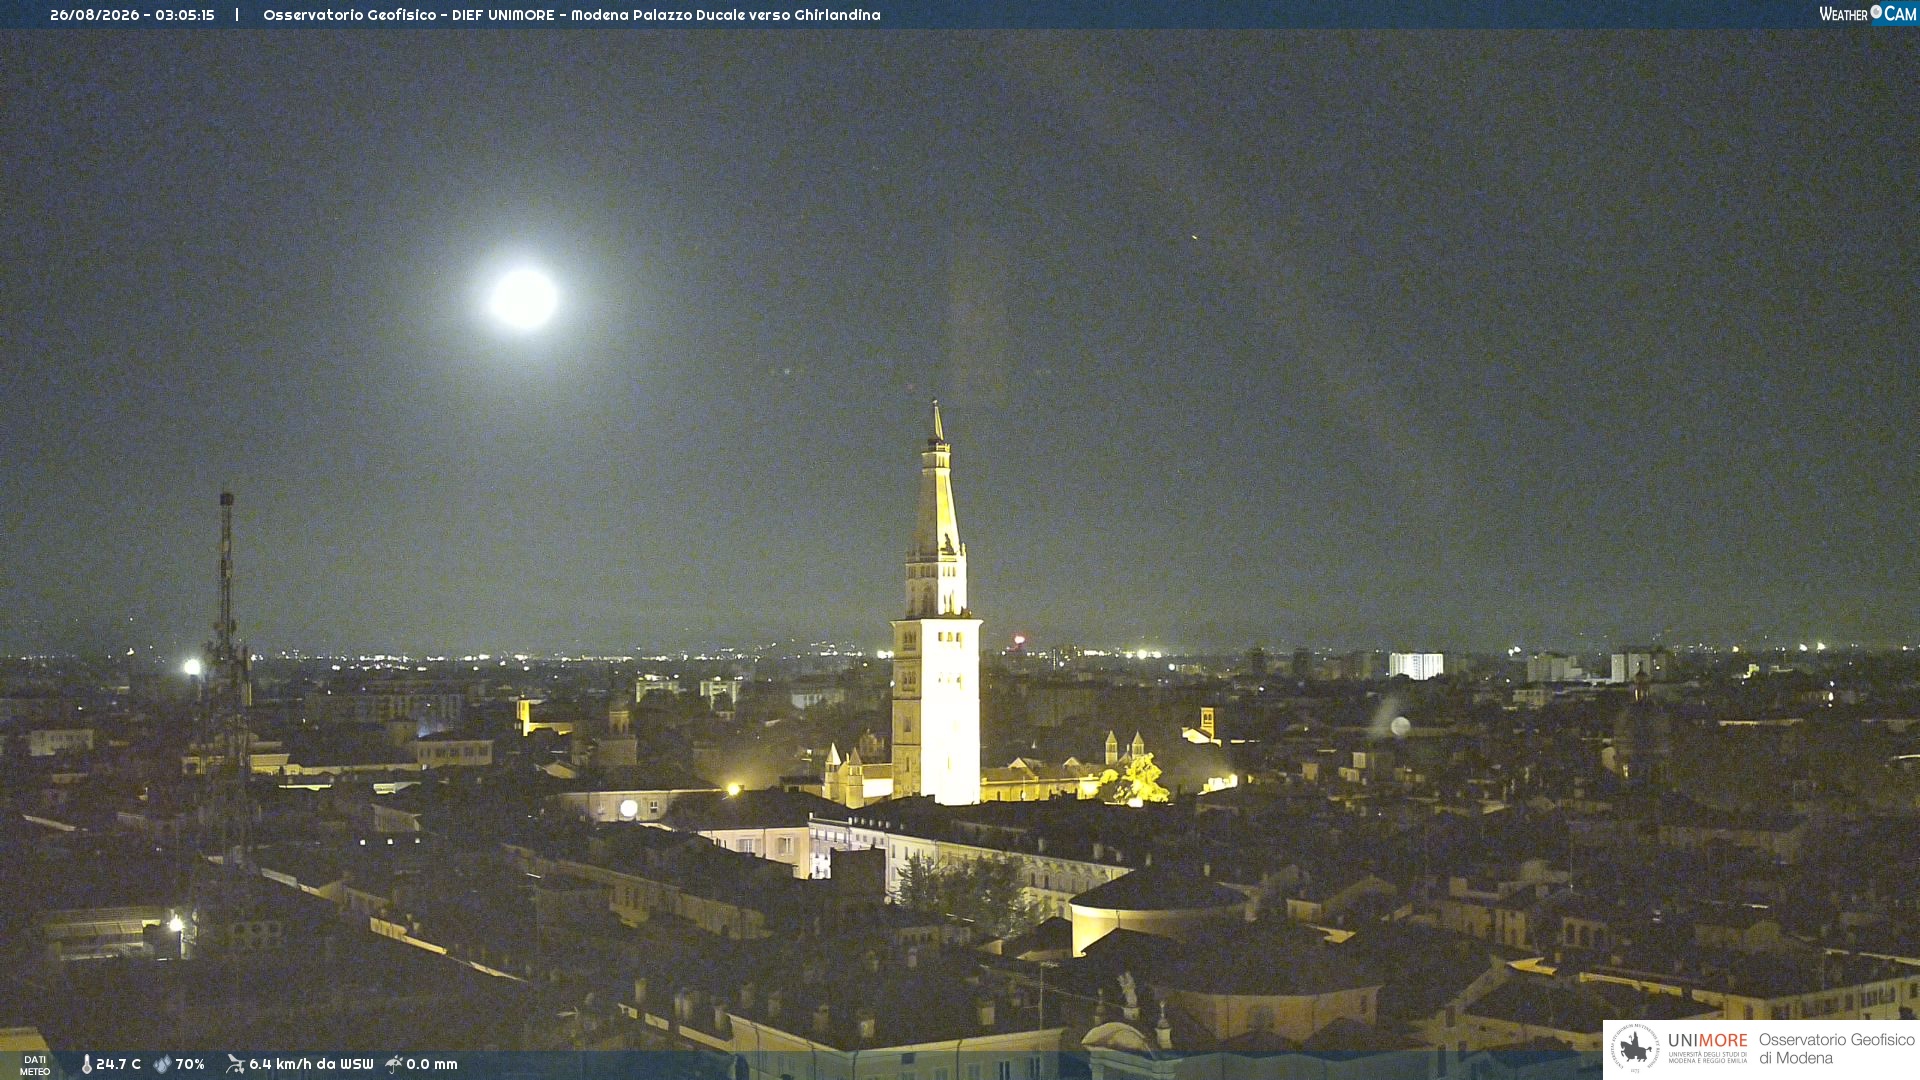Click the lit white high-rise on the horizon
The width and height of the screenshot is (1920, 1080).
tap(1416, 665)
